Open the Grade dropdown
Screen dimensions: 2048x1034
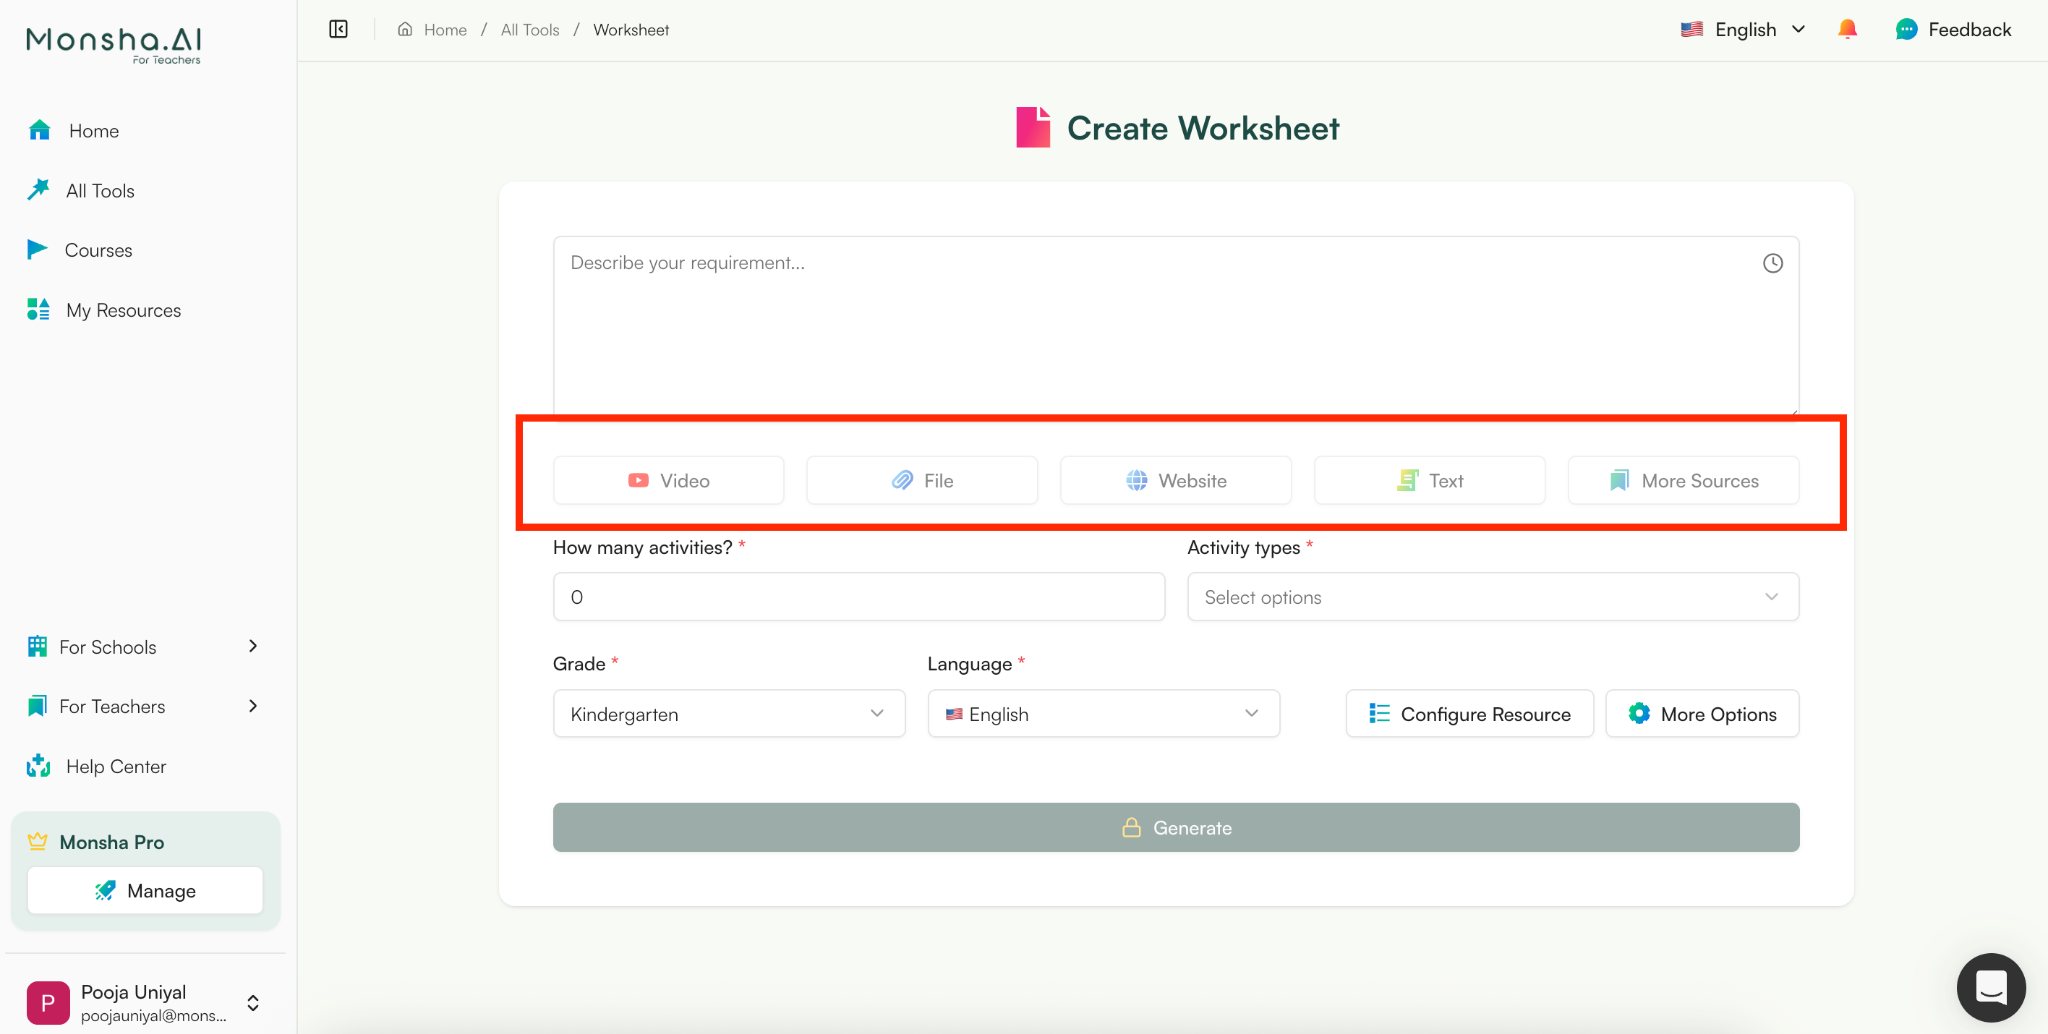[728, 713]
